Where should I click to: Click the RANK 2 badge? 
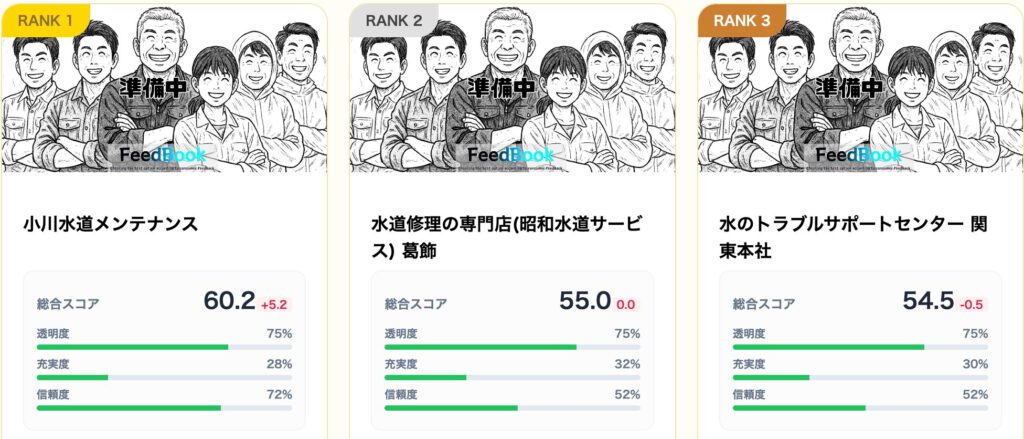tap(393, 18)
